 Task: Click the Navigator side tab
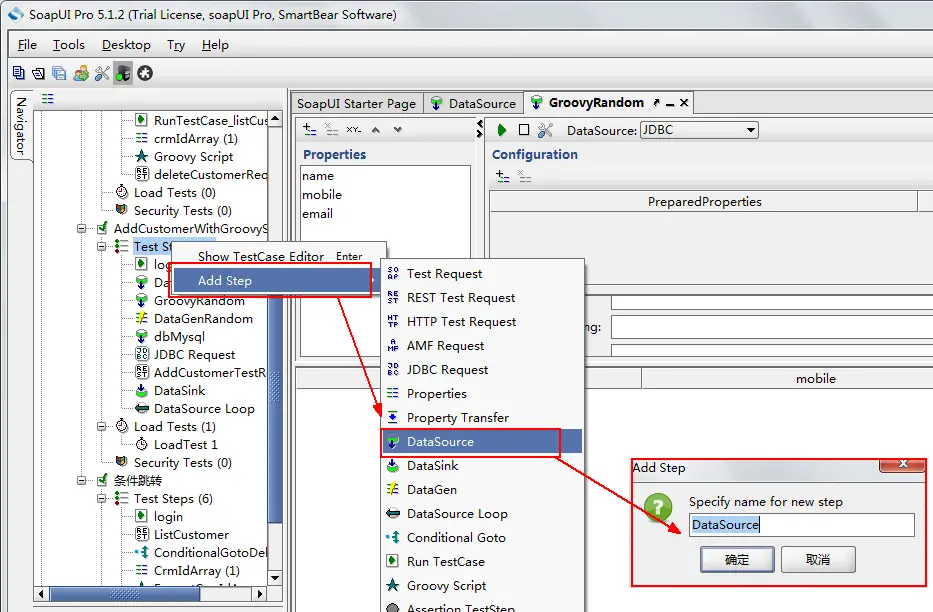click(x=21, y=125)
